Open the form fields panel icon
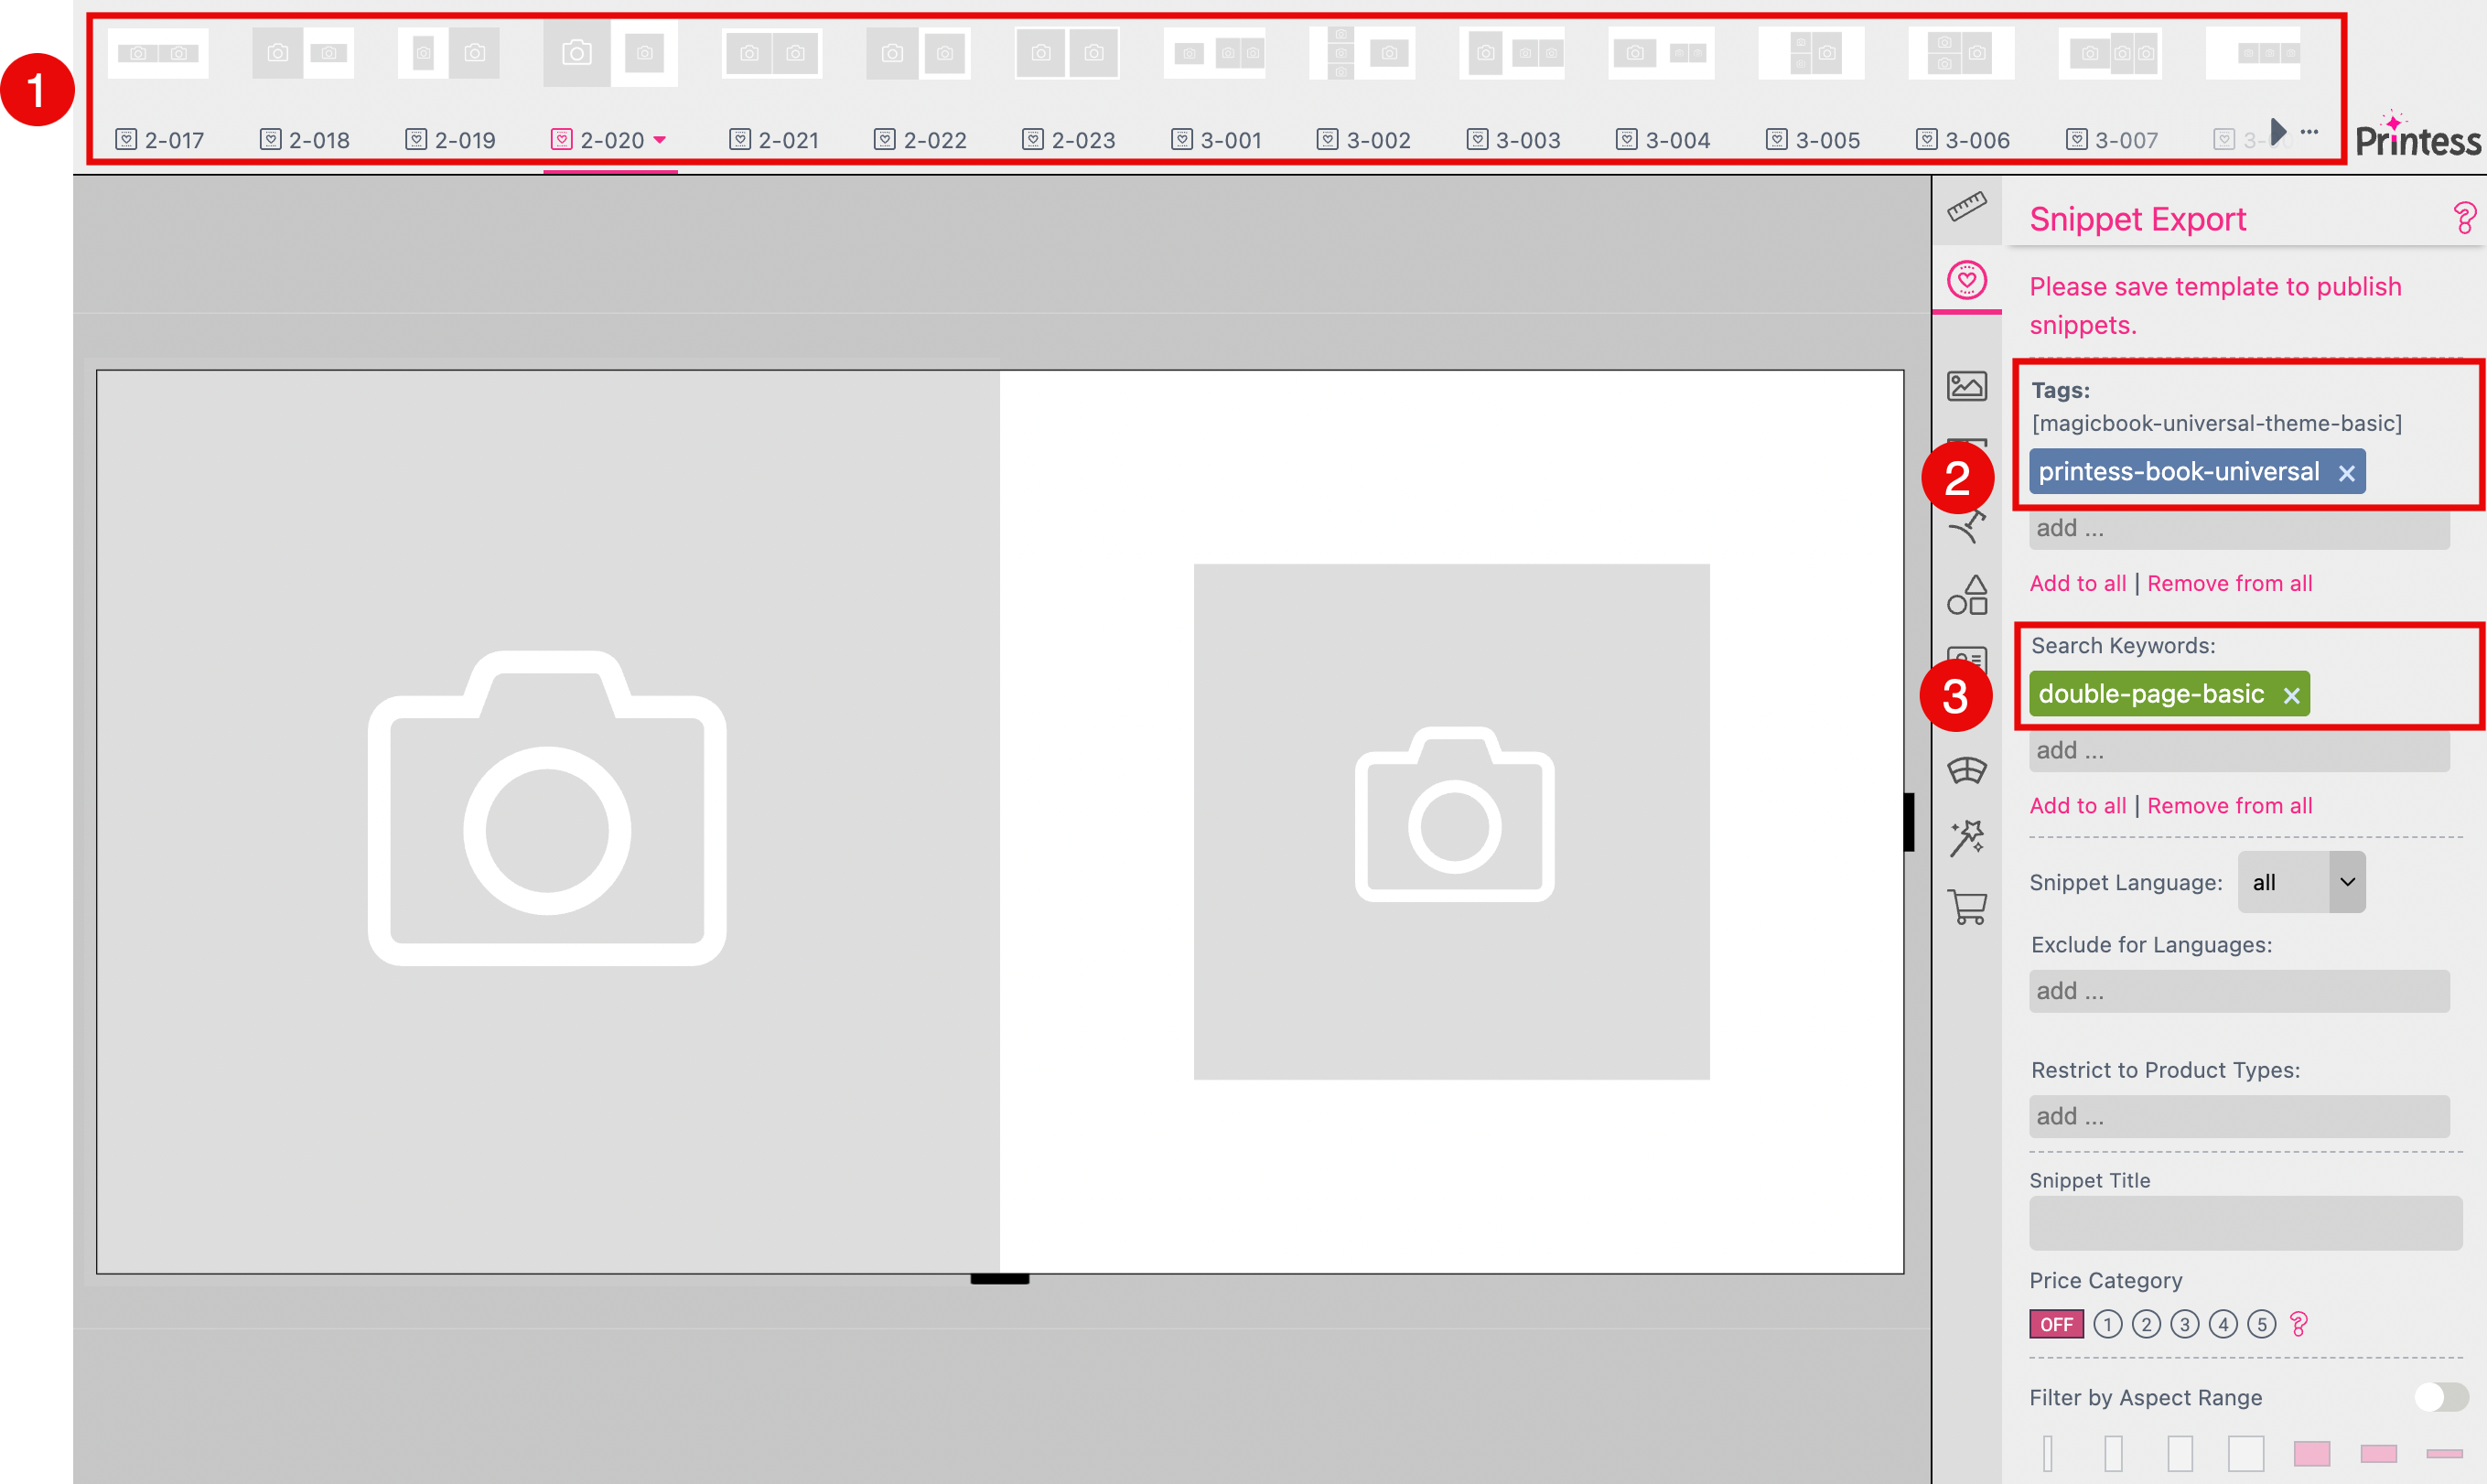The height and width of the screenshot is (1484, 2487). tap(1967, 658)
